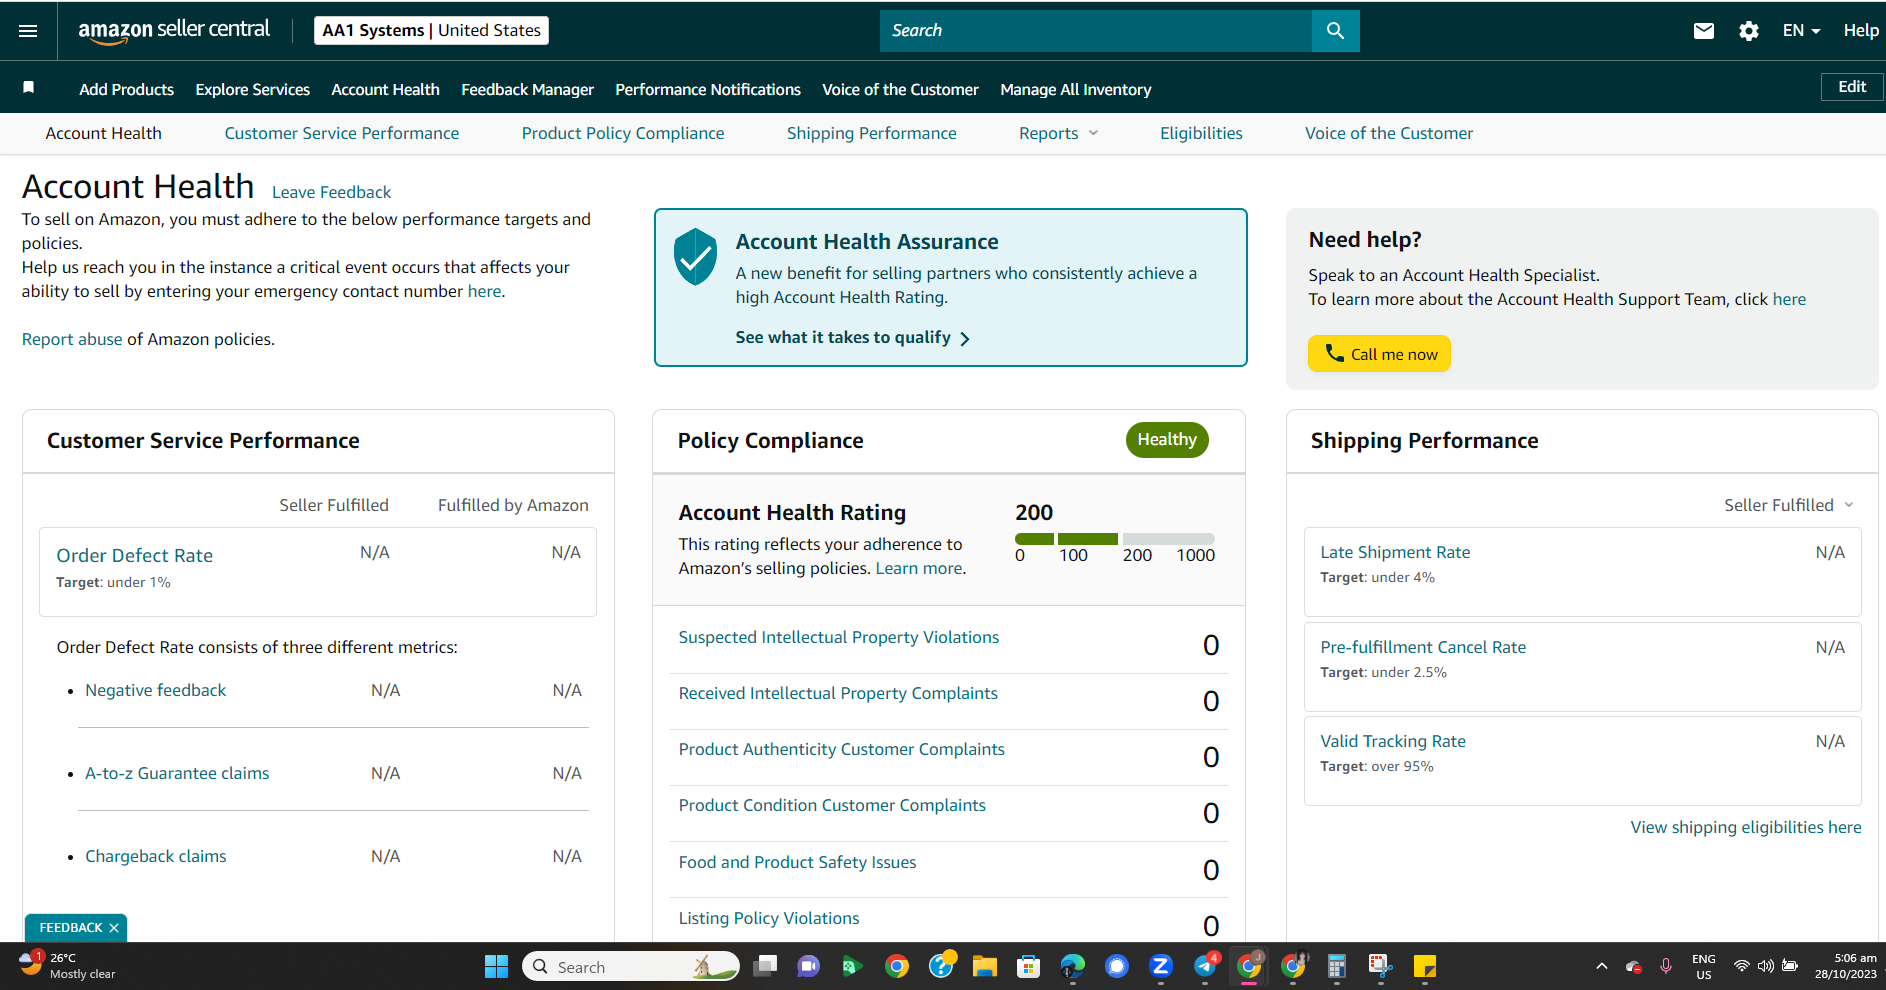Open the Zoom app from the taskbar
The height and width of the screenshot is (990, 1886).
pyautogui.click(x=1161, y=966)
